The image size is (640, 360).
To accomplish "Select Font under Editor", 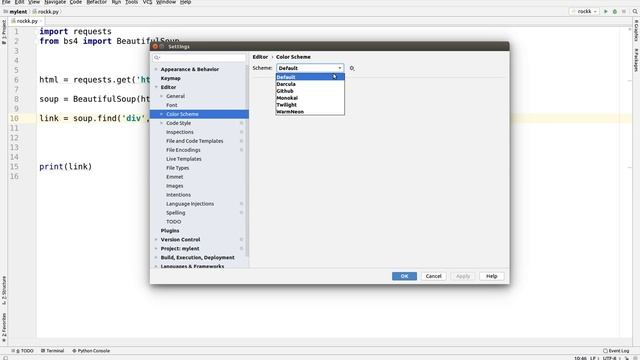I will [171, 105].
